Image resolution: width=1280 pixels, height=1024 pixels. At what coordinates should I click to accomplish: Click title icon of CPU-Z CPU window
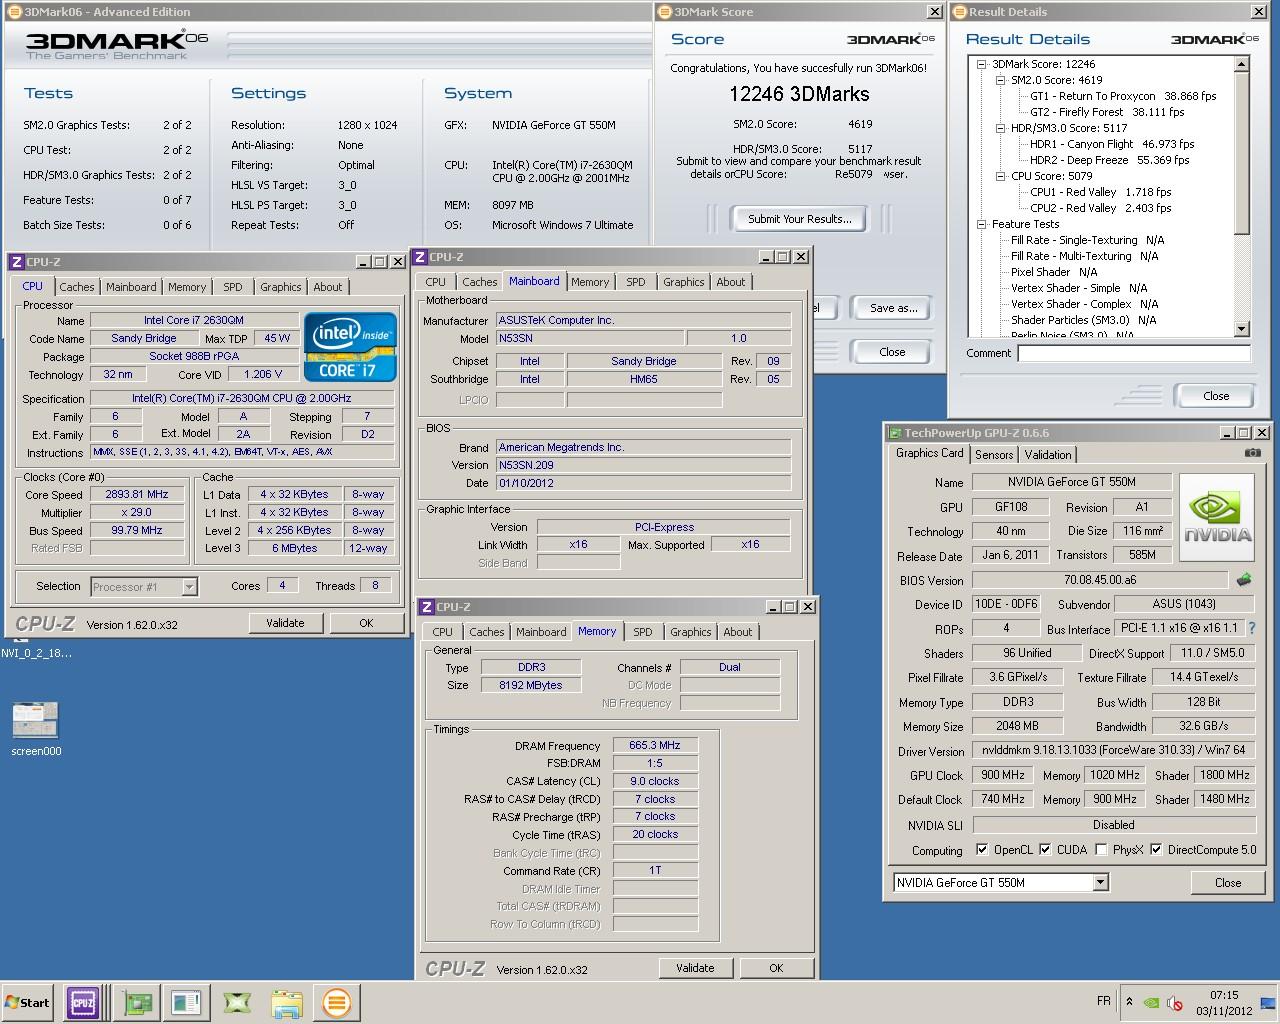coord(16,262)
